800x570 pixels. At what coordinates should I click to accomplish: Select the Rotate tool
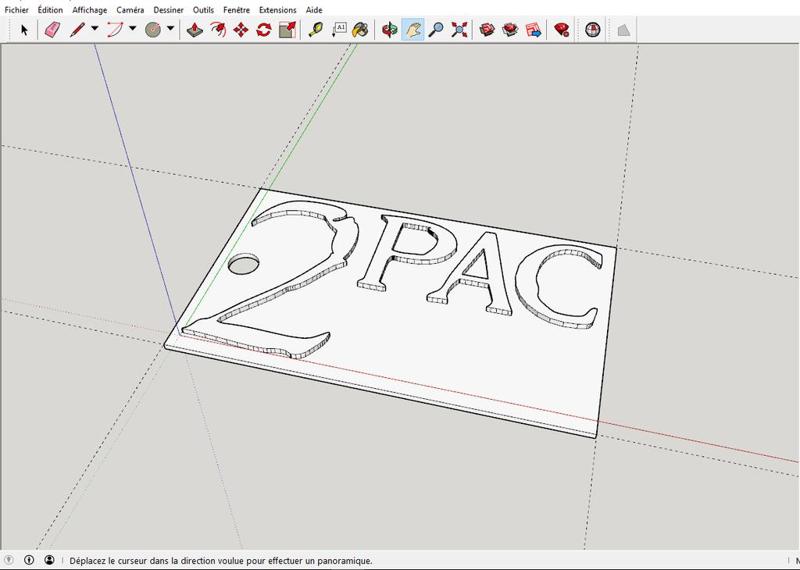263,30
